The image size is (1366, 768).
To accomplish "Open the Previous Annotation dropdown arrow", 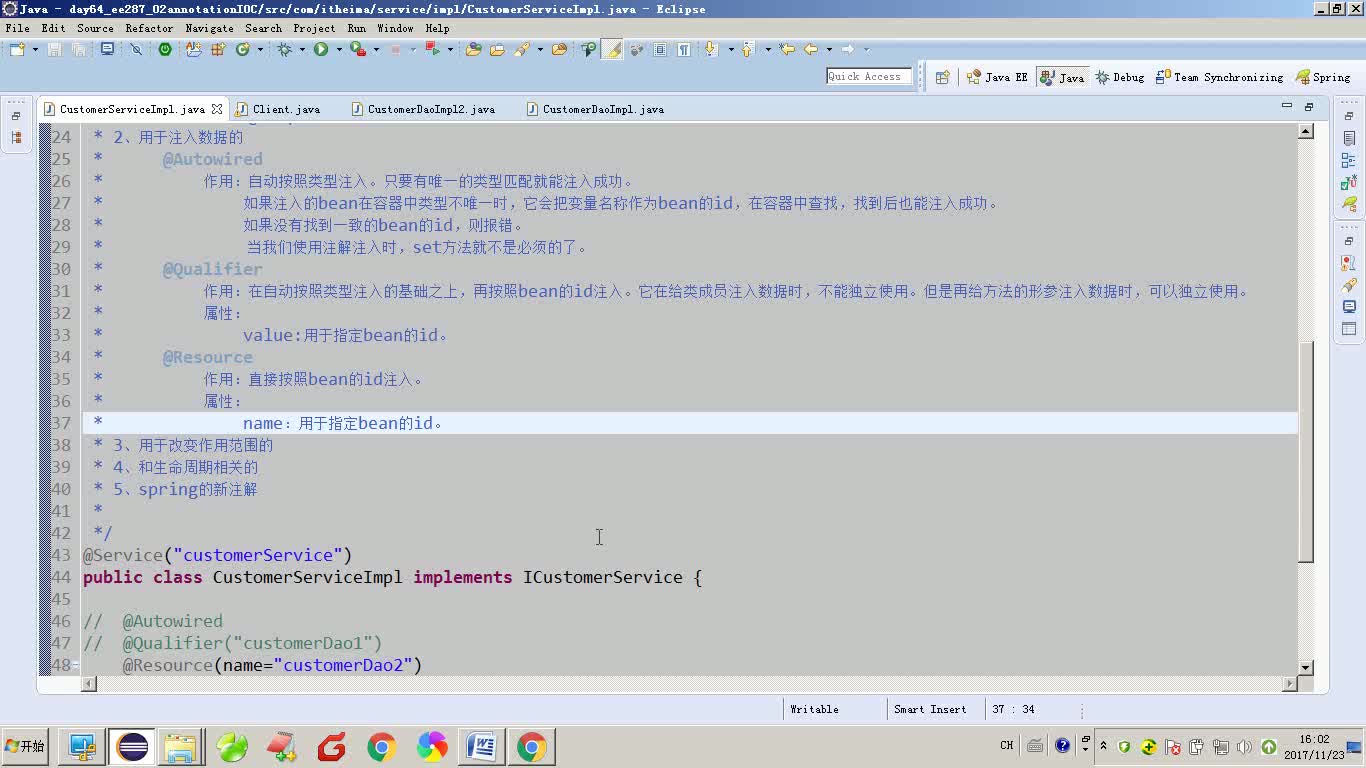I will [x=767, y=49].
